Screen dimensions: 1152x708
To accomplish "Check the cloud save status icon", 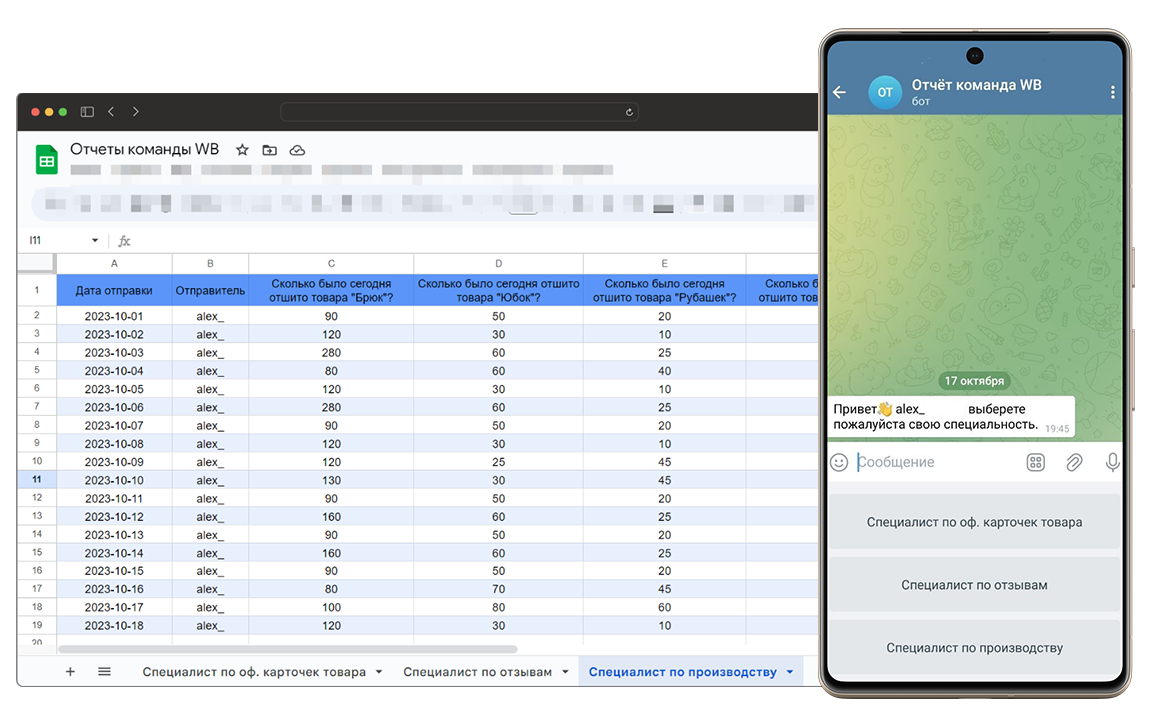I will coord(297,150).
